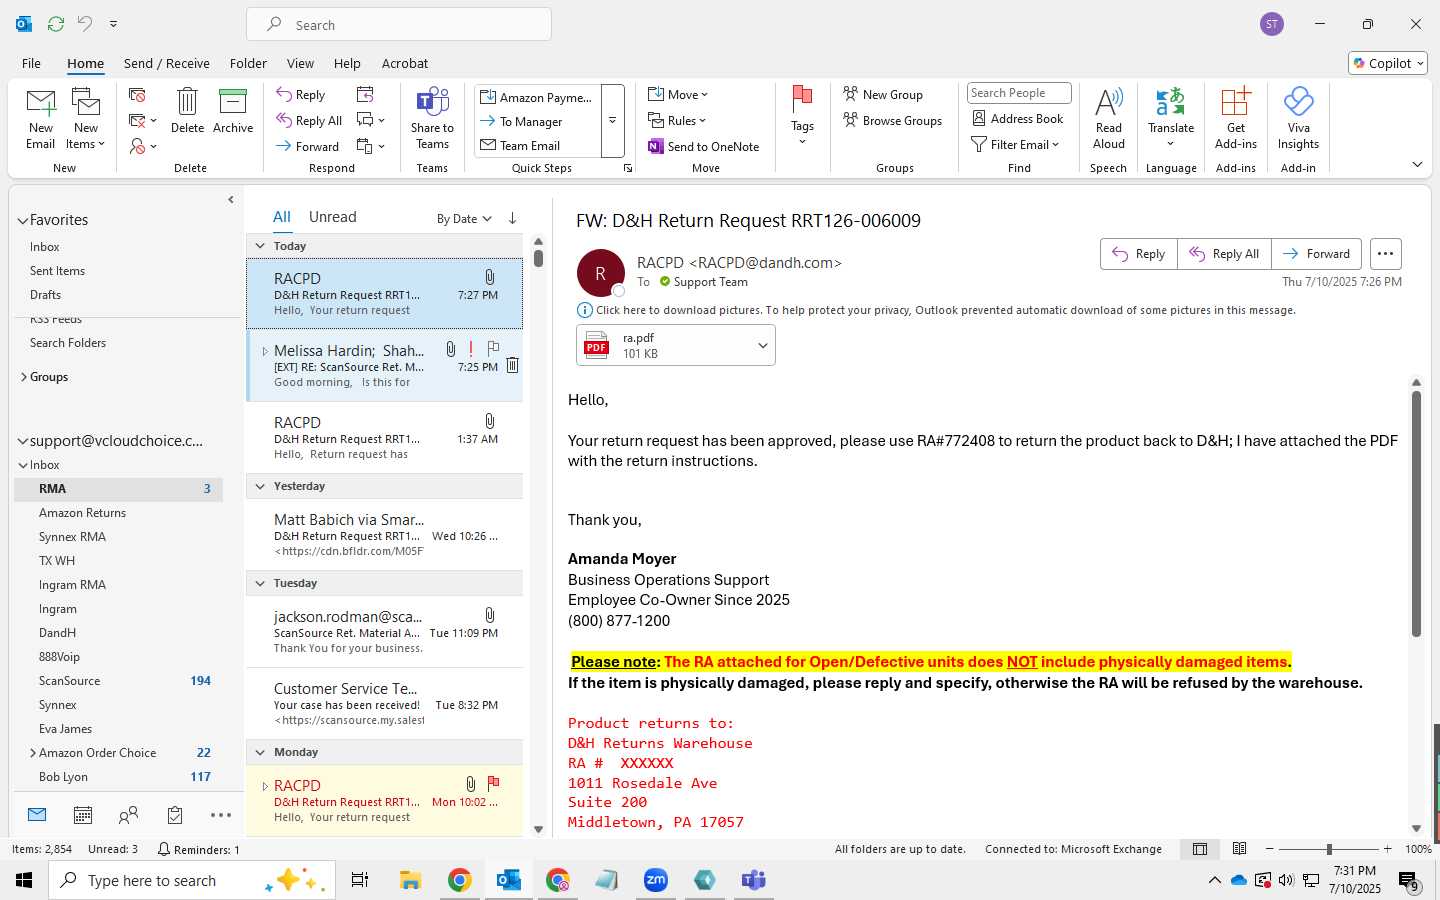The image size is (1440, 900).
Task: Delete the Melissa Hardin message
Action: [512, 366]
